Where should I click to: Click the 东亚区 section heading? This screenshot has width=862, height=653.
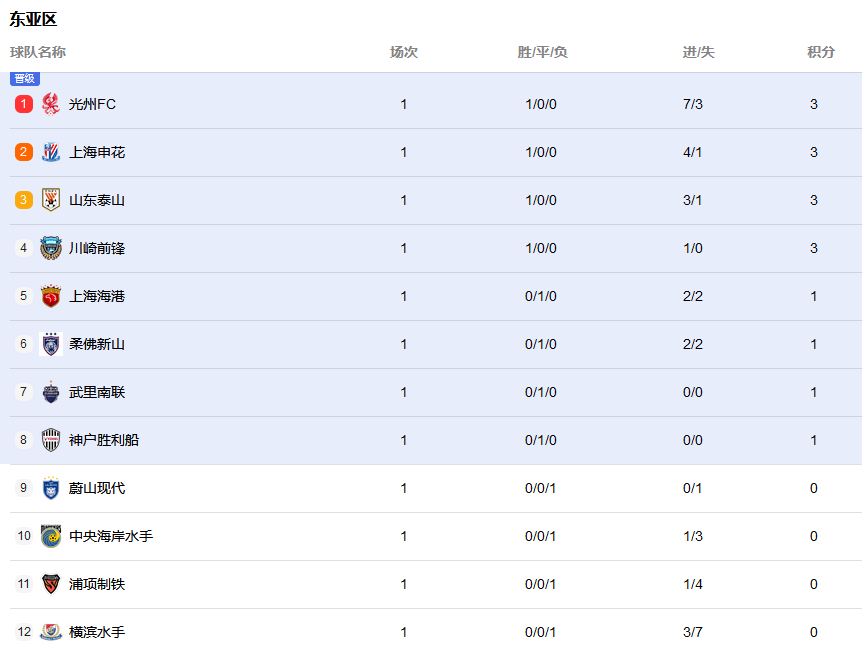[x=33, y=19]
